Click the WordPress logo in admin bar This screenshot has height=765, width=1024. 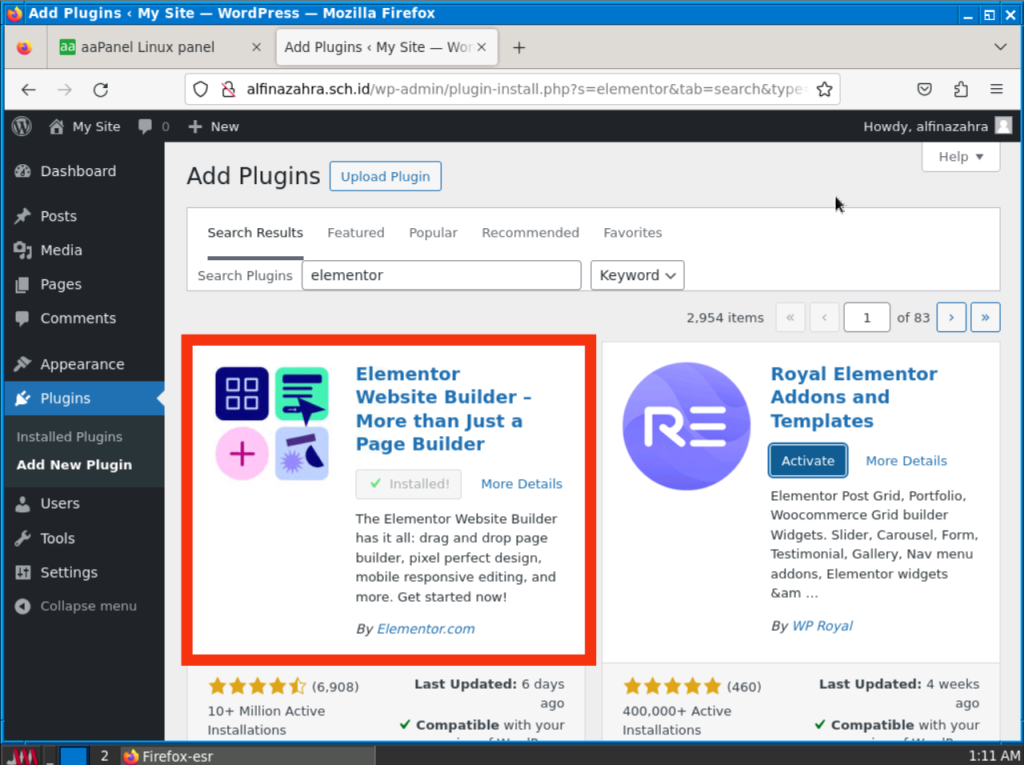click(22, 126)
